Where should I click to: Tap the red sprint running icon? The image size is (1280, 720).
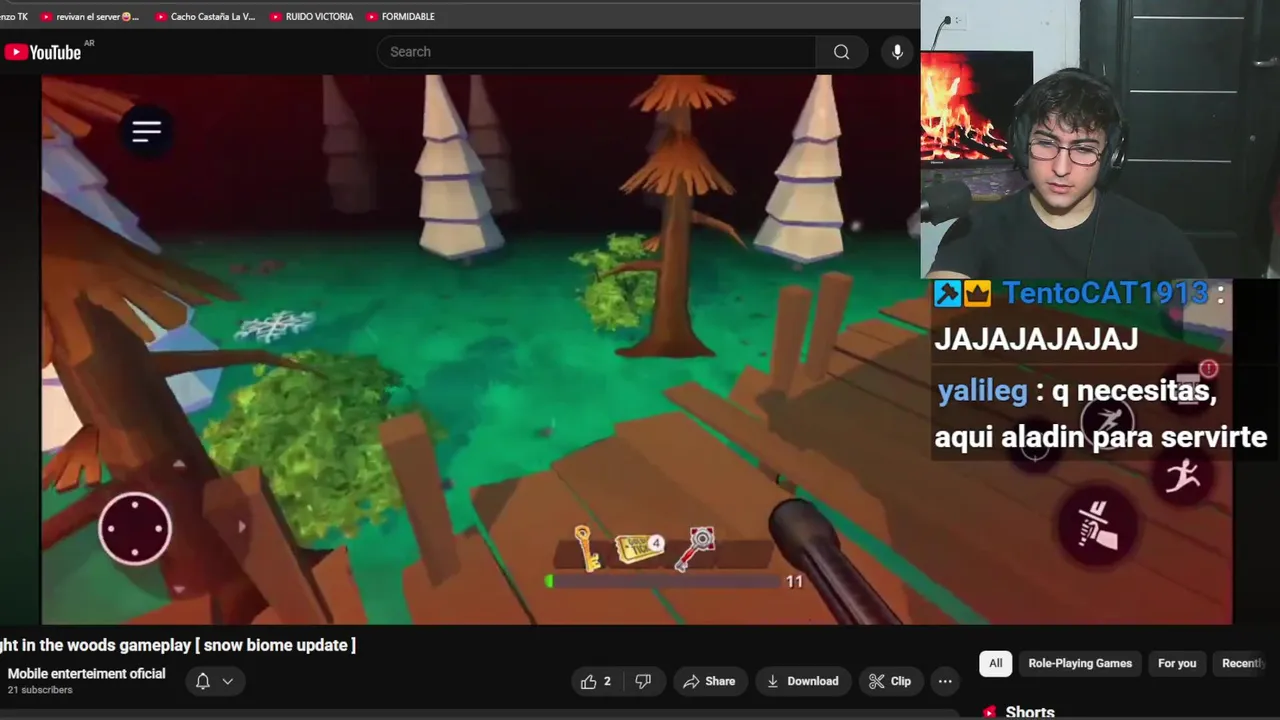tap(1182, 475)
